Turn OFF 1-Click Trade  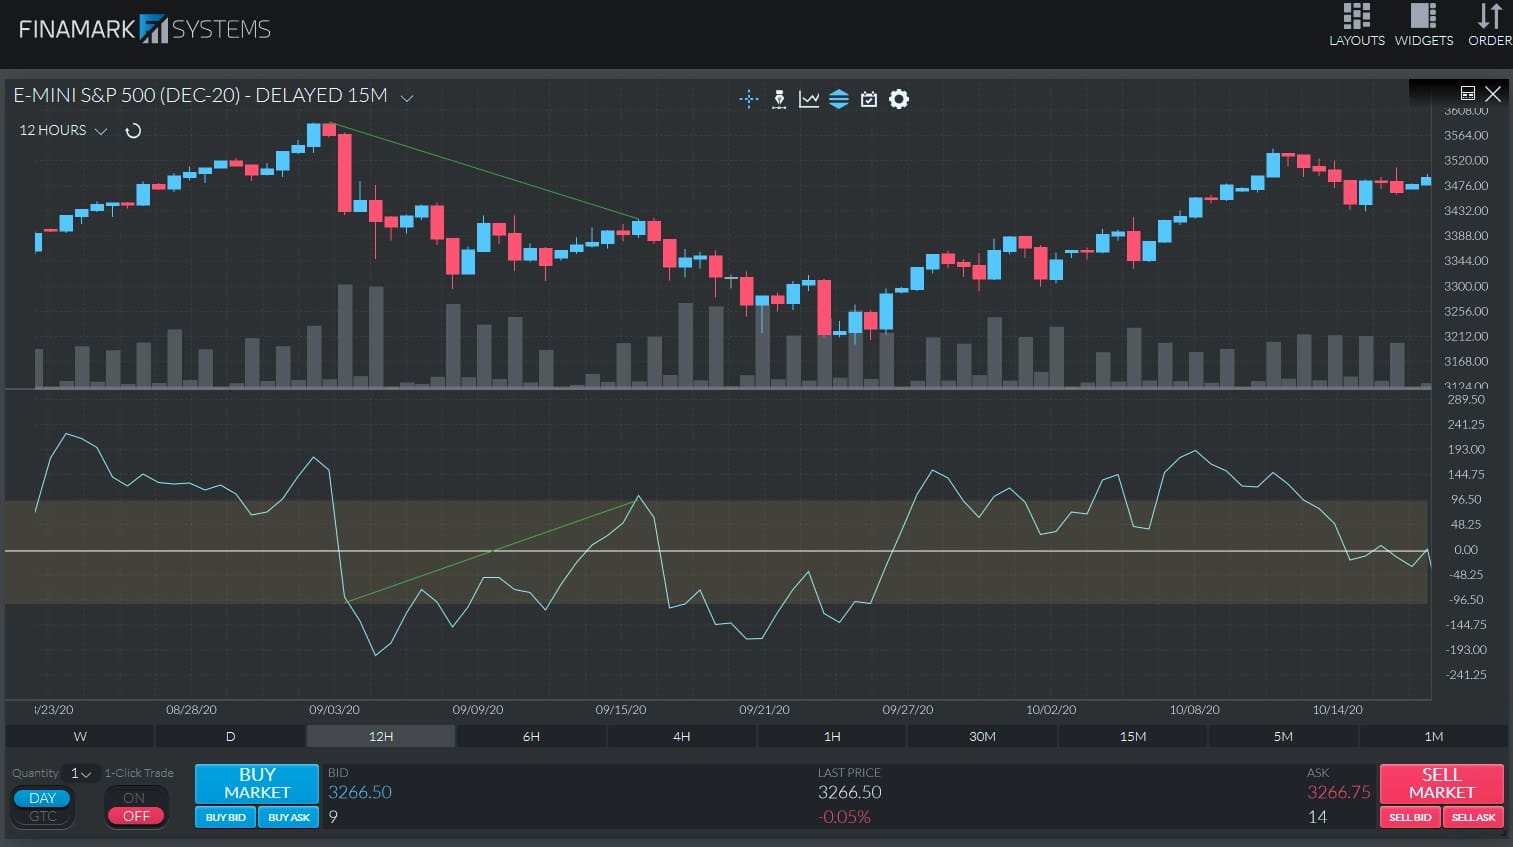pos(136,815)
